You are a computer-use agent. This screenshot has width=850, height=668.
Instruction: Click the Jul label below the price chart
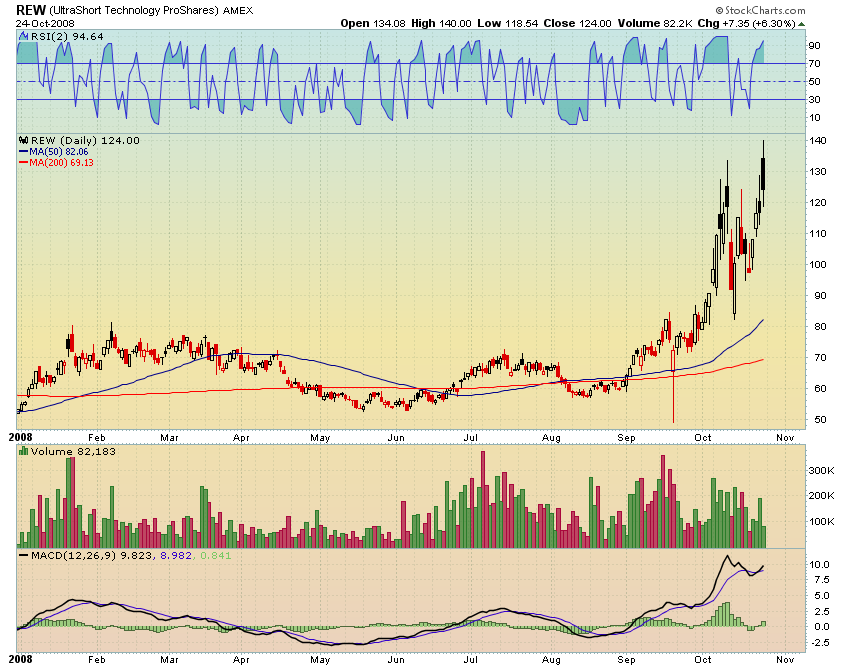[x=471, y=438]
